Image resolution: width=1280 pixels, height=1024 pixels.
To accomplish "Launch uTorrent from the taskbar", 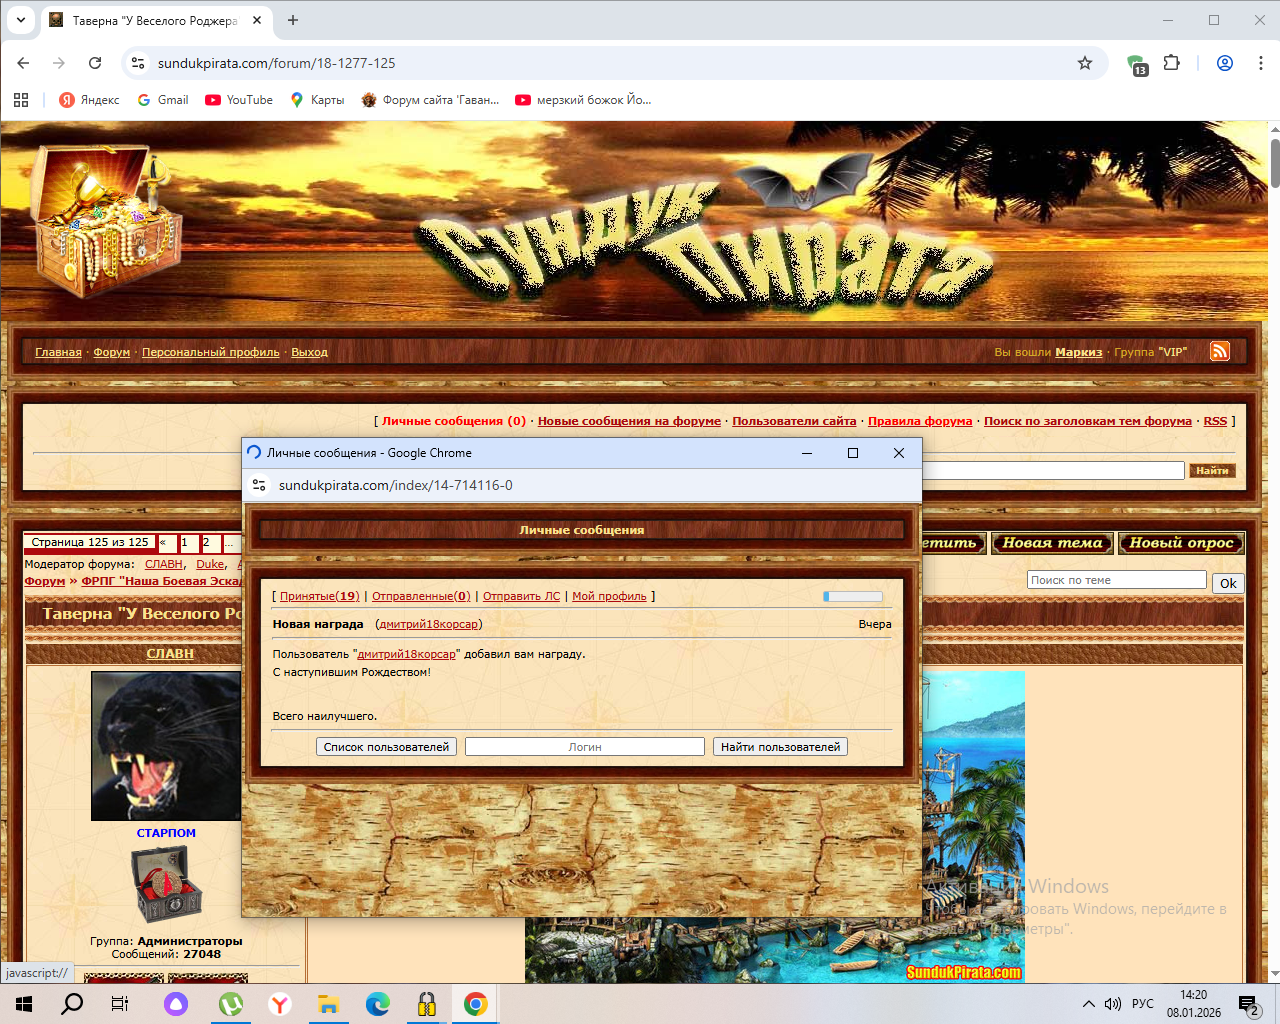I will [231, 1004].
